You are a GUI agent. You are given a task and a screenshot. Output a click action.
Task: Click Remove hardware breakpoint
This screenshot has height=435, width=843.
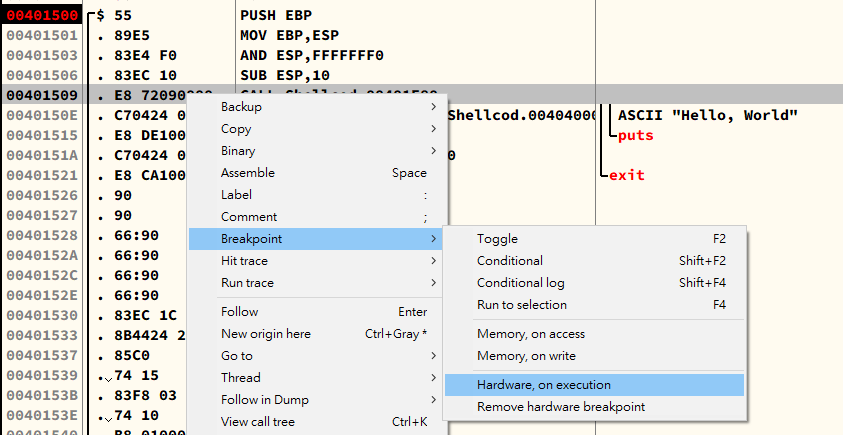tap(561, 407)
